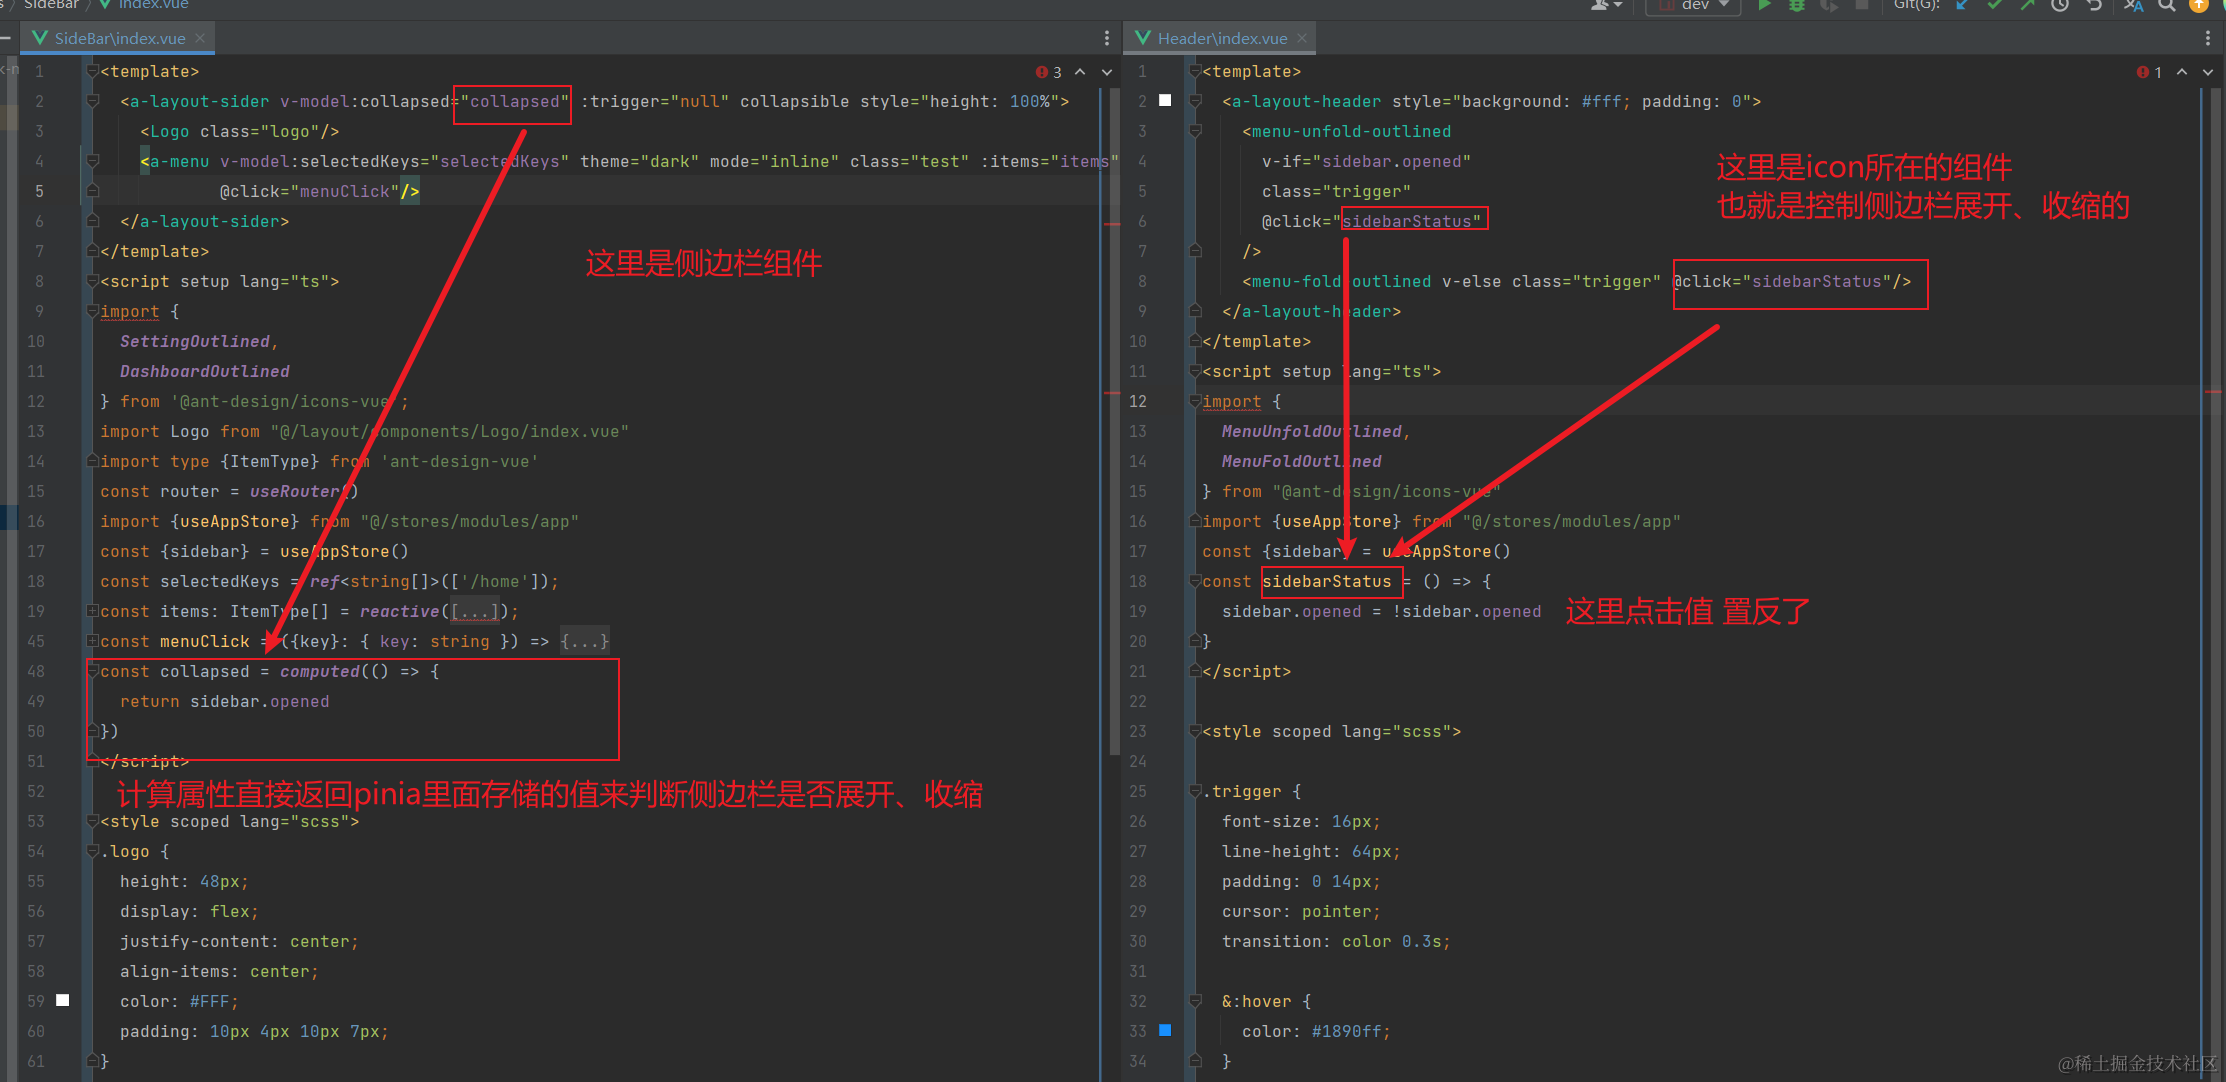Go to next error in left editor
This screenshot has height=1082, width=2226.
coord(1107,72)
